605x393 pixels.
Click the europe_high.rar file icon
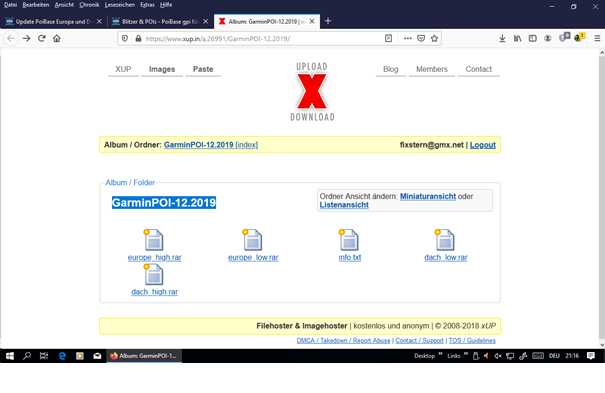click(154, 240)
